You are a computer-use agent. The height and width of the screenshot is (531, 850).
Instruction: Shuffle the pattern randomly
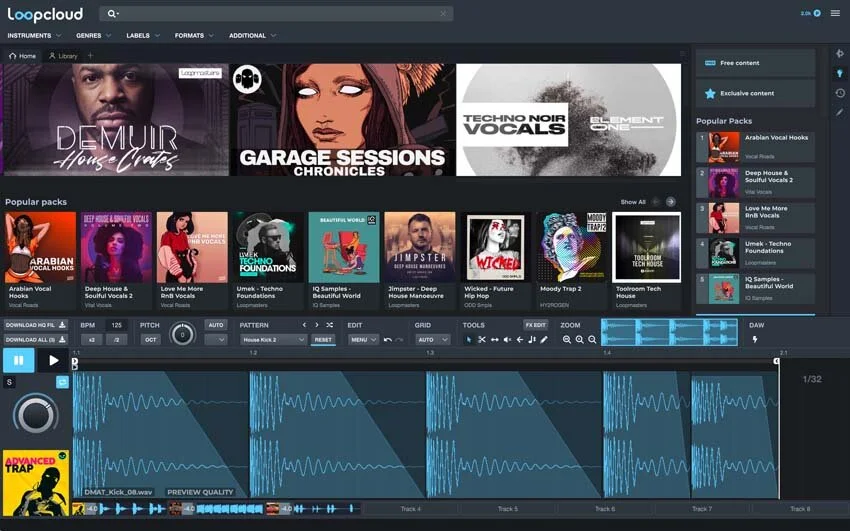coord(330,325)
